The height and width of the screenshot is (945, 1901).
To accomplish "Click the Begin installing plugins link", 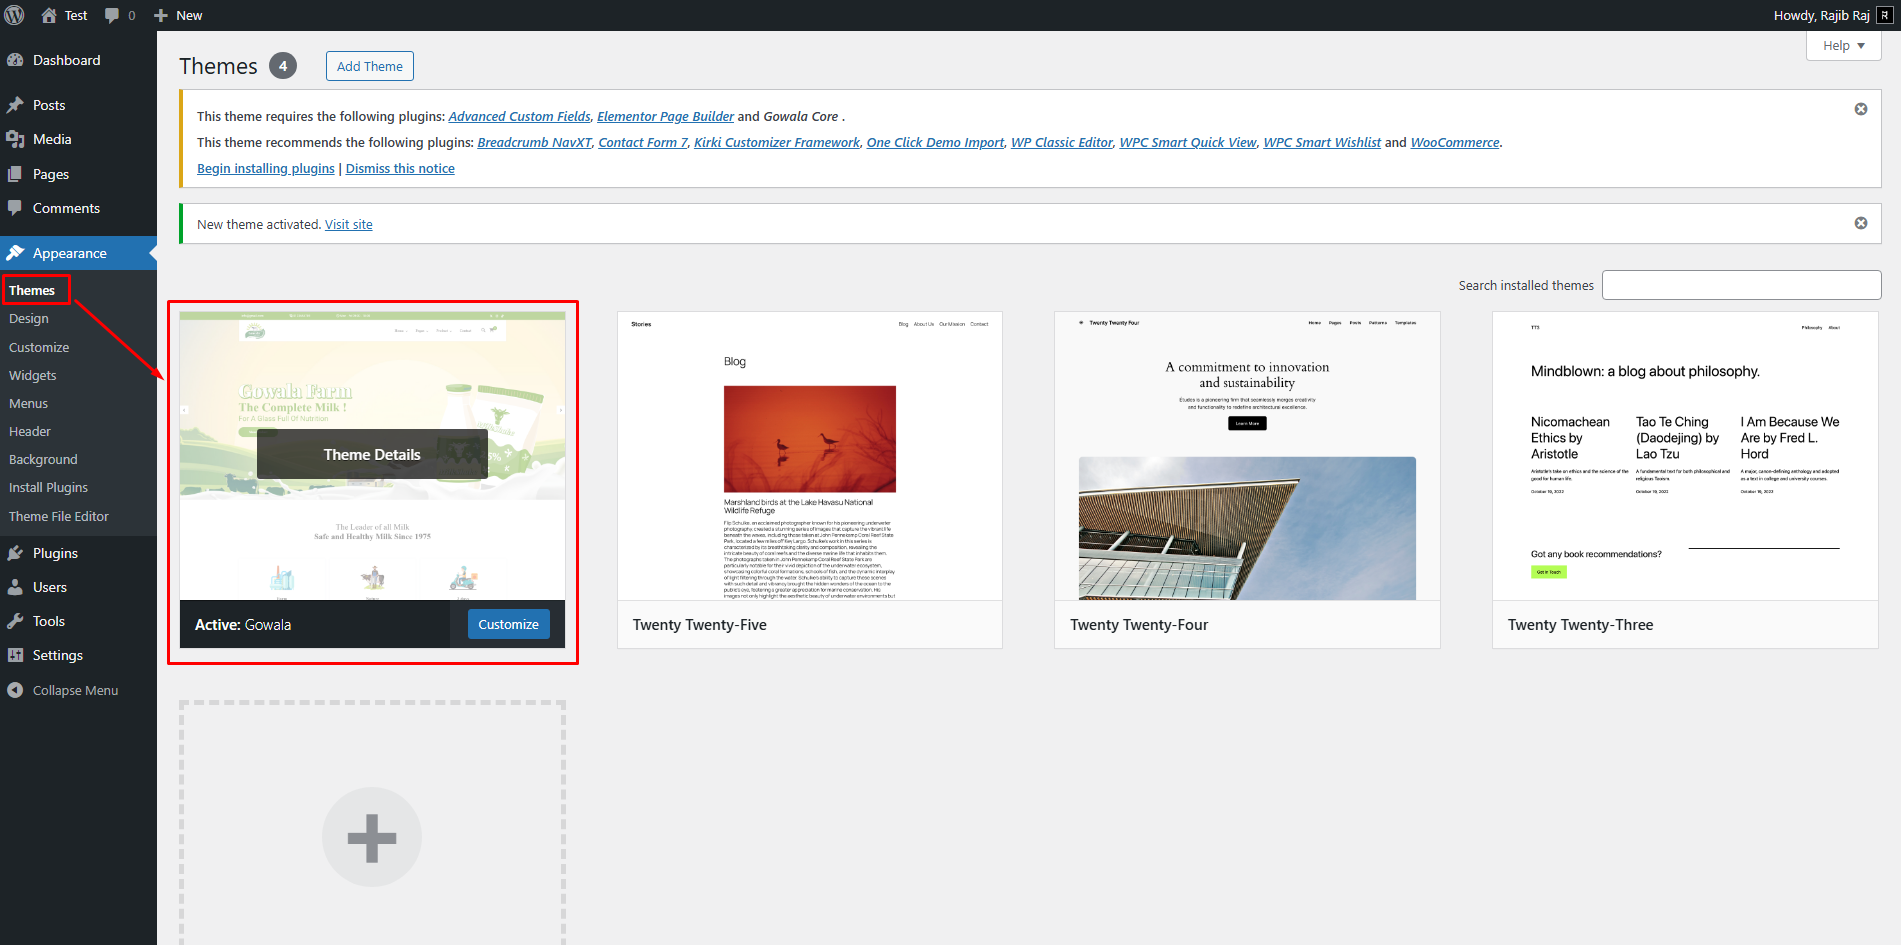I will (265, 168).
